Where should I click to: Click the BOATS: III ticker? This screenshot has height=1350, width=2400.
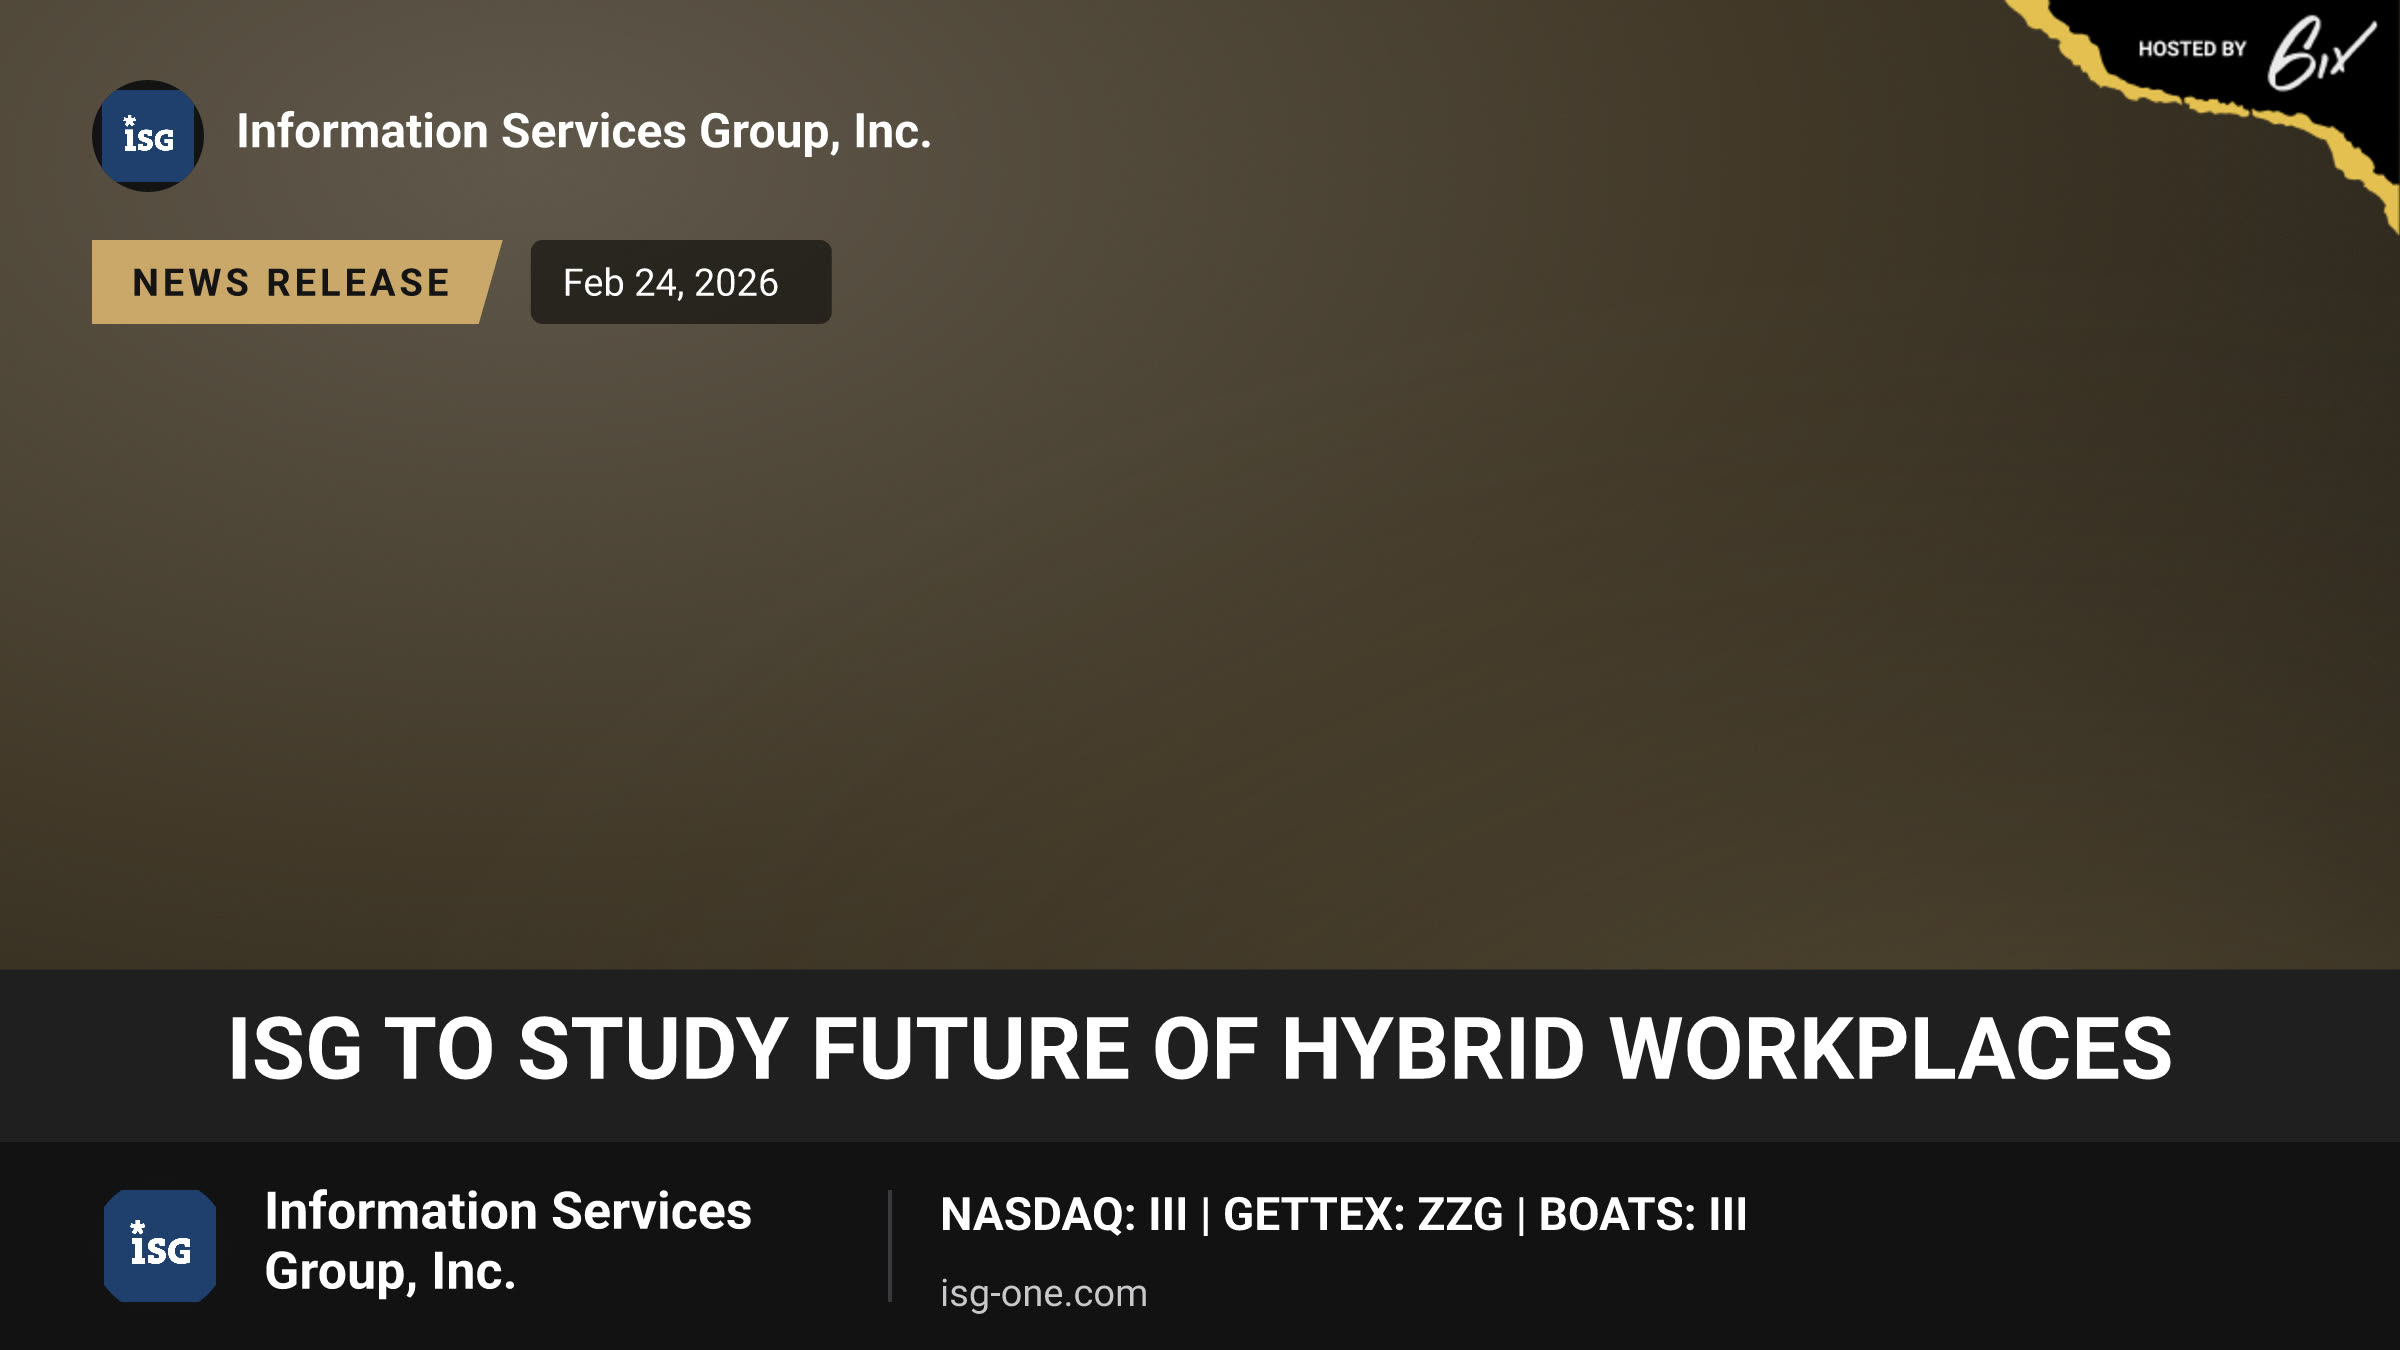(1643, 1214)
